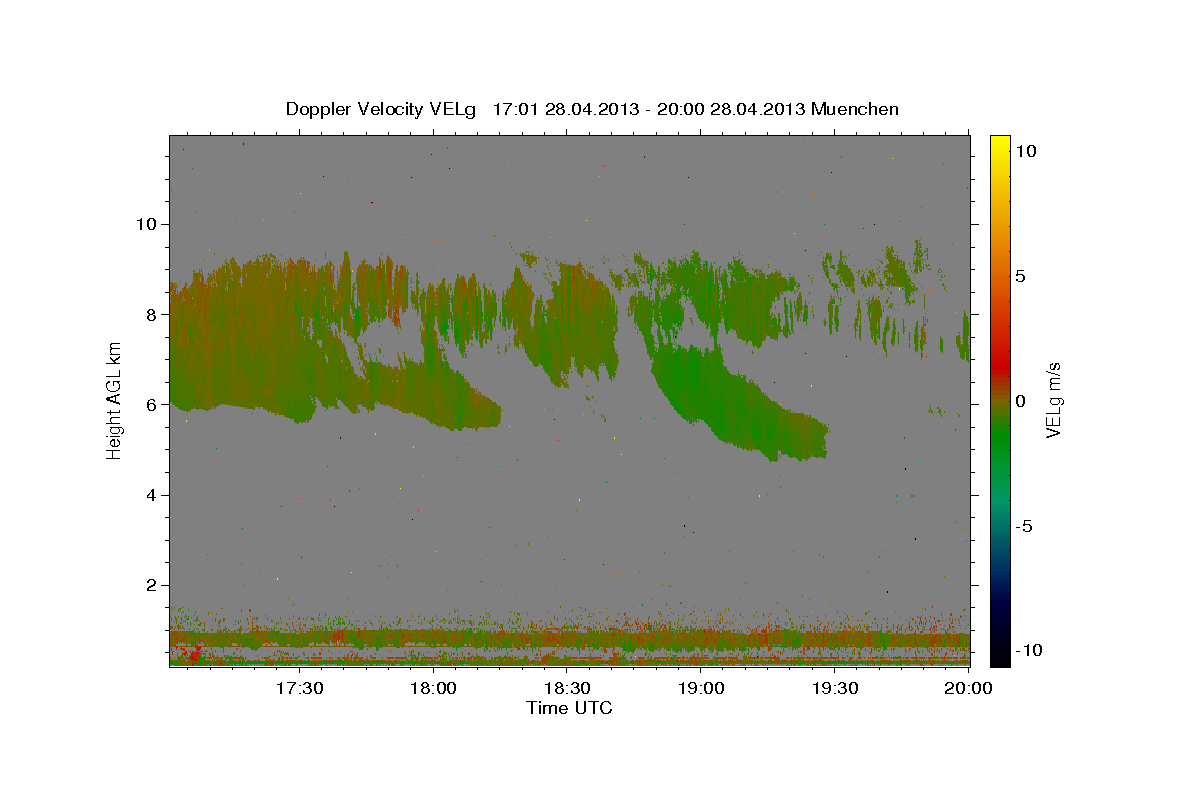Viewport: 1200px width, 800px height.
Task: Click the 'Muenchen' location in title
Action: [x=855, y=109]
